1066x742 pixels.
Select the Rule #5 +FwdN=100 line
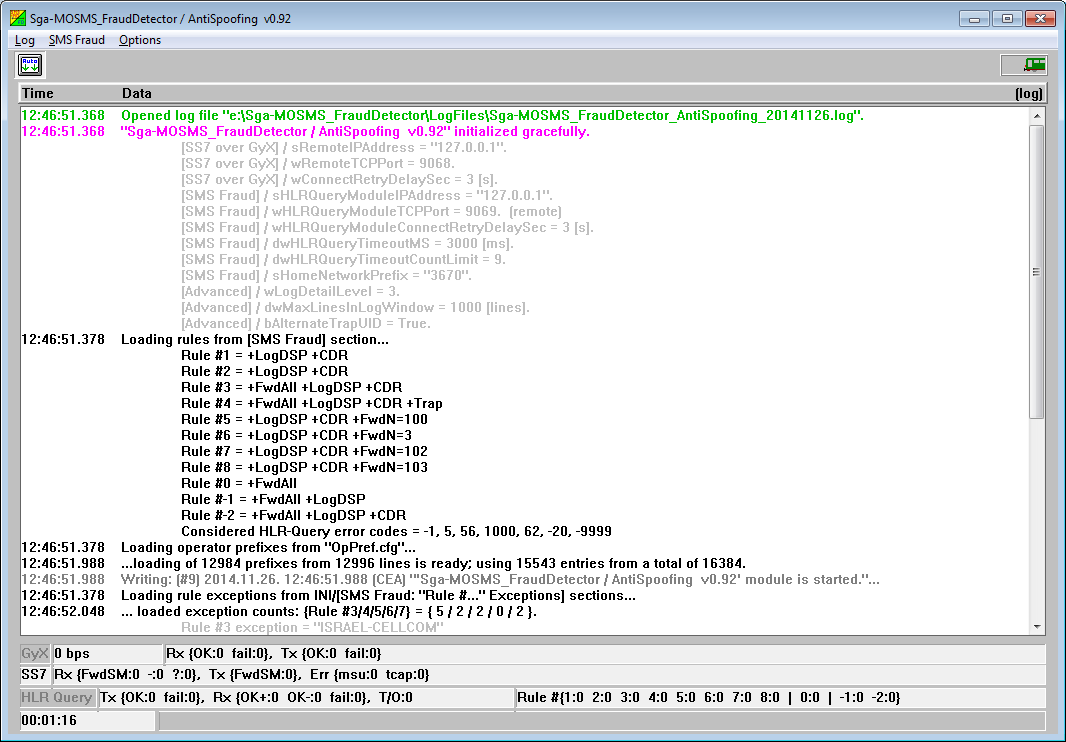coord(305,419)
